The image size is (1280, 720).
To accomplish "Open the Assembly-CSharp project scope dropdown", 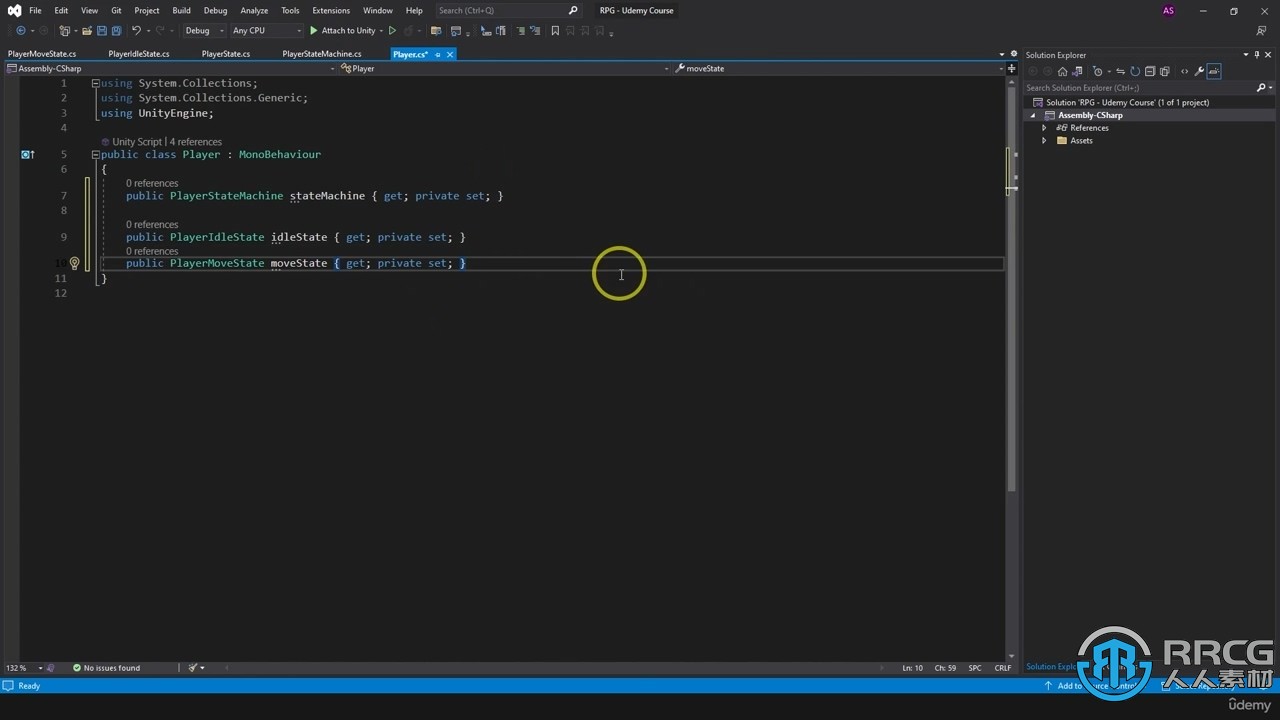I will click(x=170, y=68).
